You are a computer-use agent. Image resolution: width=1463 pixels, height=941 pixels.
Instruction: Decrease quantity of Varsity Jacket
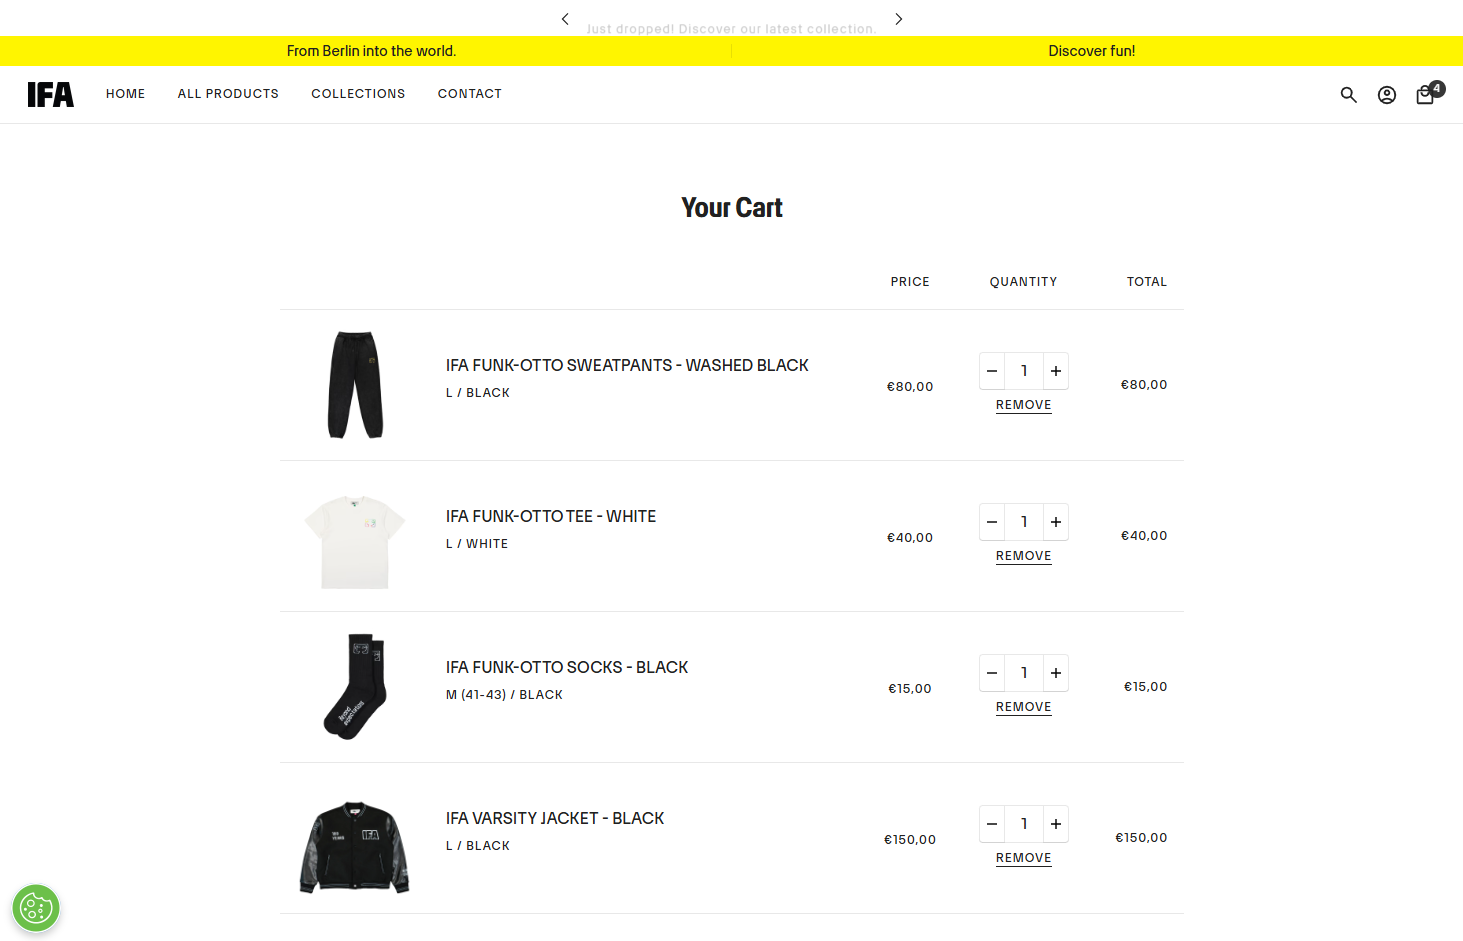tap(992, 824)
